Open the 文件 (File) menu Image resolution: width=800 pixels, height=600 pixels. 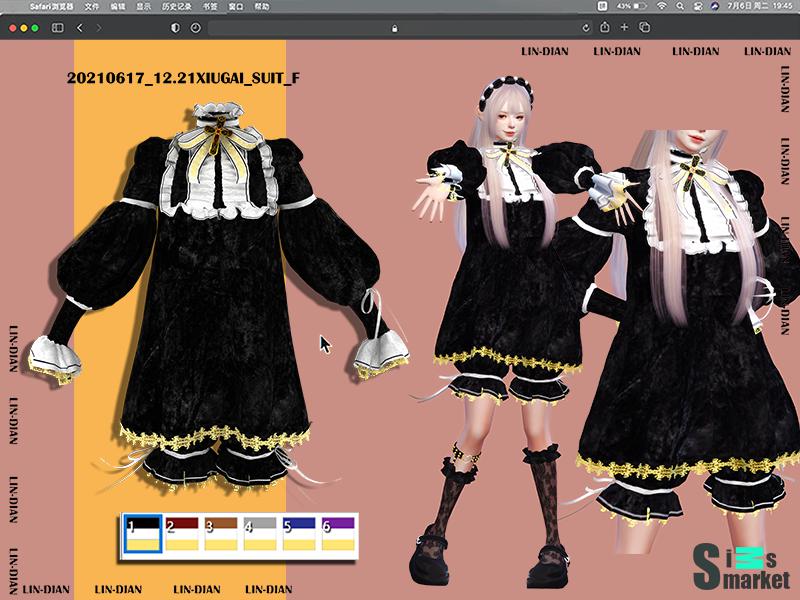point(93,6)
